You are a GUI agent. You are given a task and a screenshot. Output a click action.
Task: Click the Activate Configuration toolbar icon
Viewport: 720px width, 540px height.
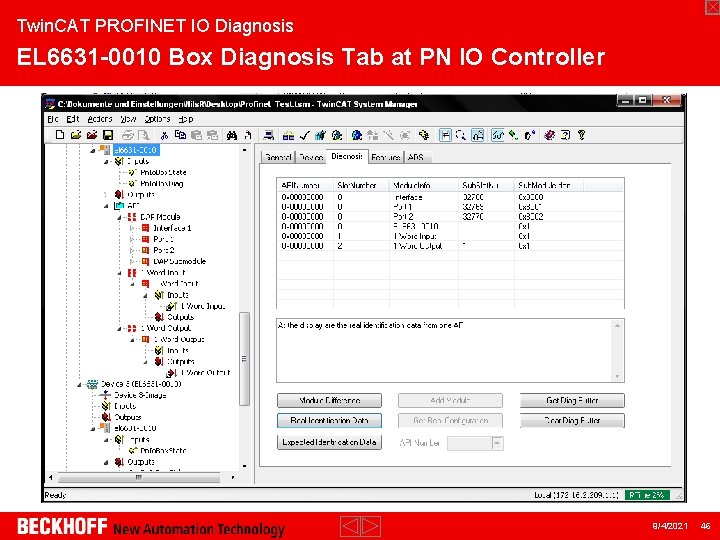321,135
